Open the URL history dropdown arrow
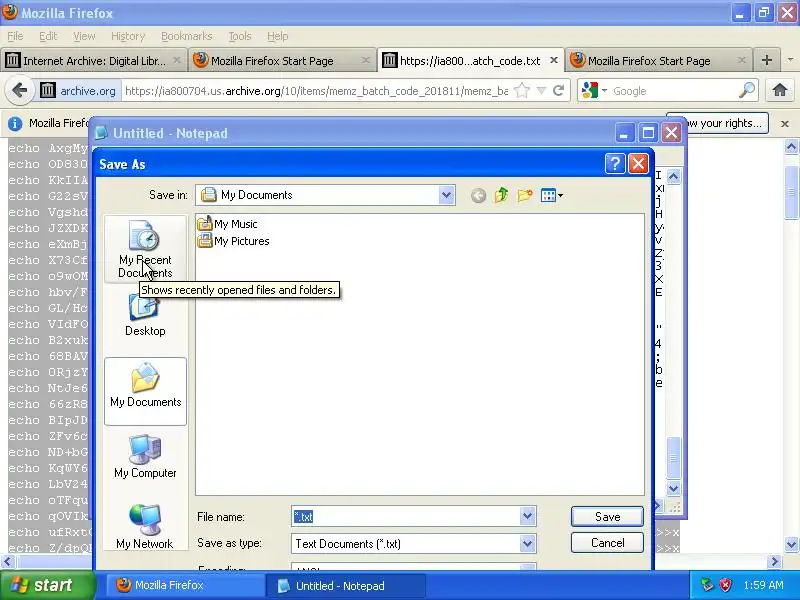 (x=541, y=91)
